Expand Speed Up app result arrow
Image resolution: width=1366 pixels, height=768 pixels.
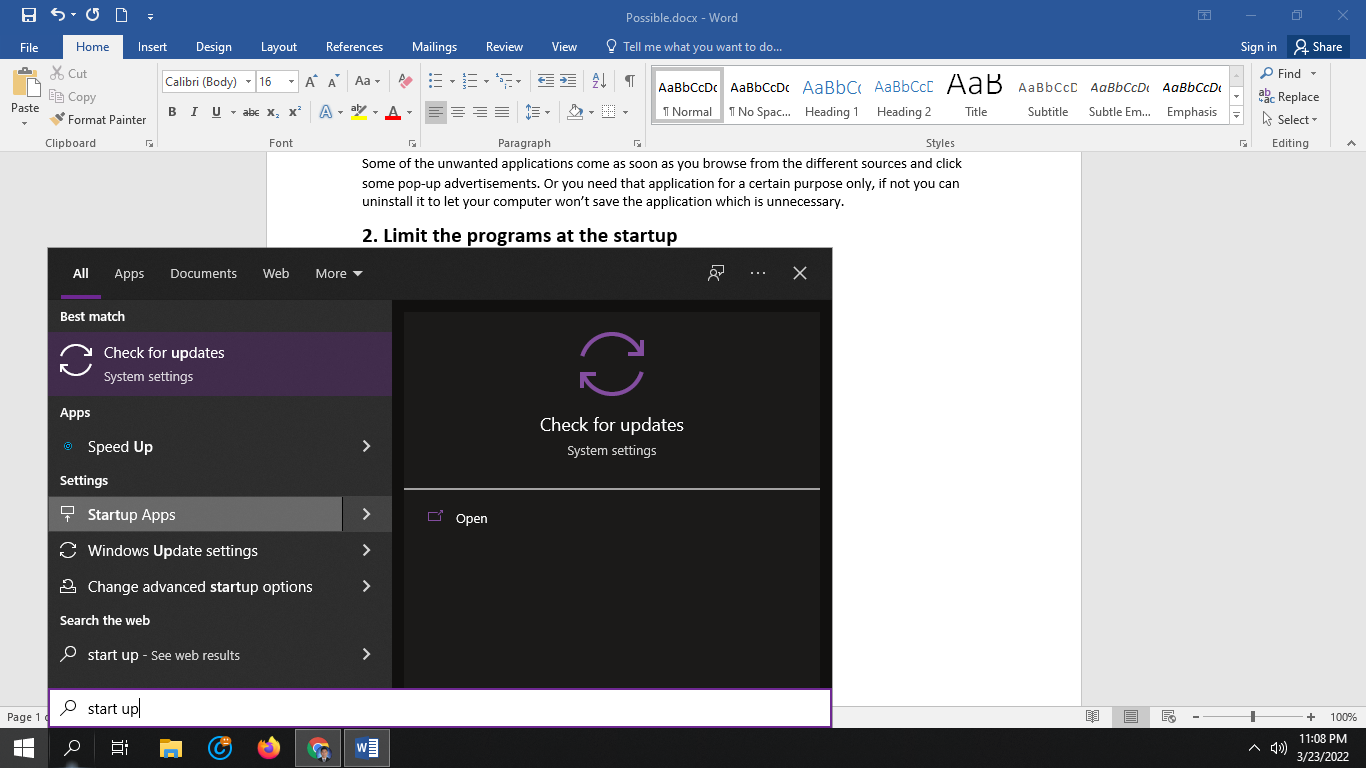(x=366, y=447)
